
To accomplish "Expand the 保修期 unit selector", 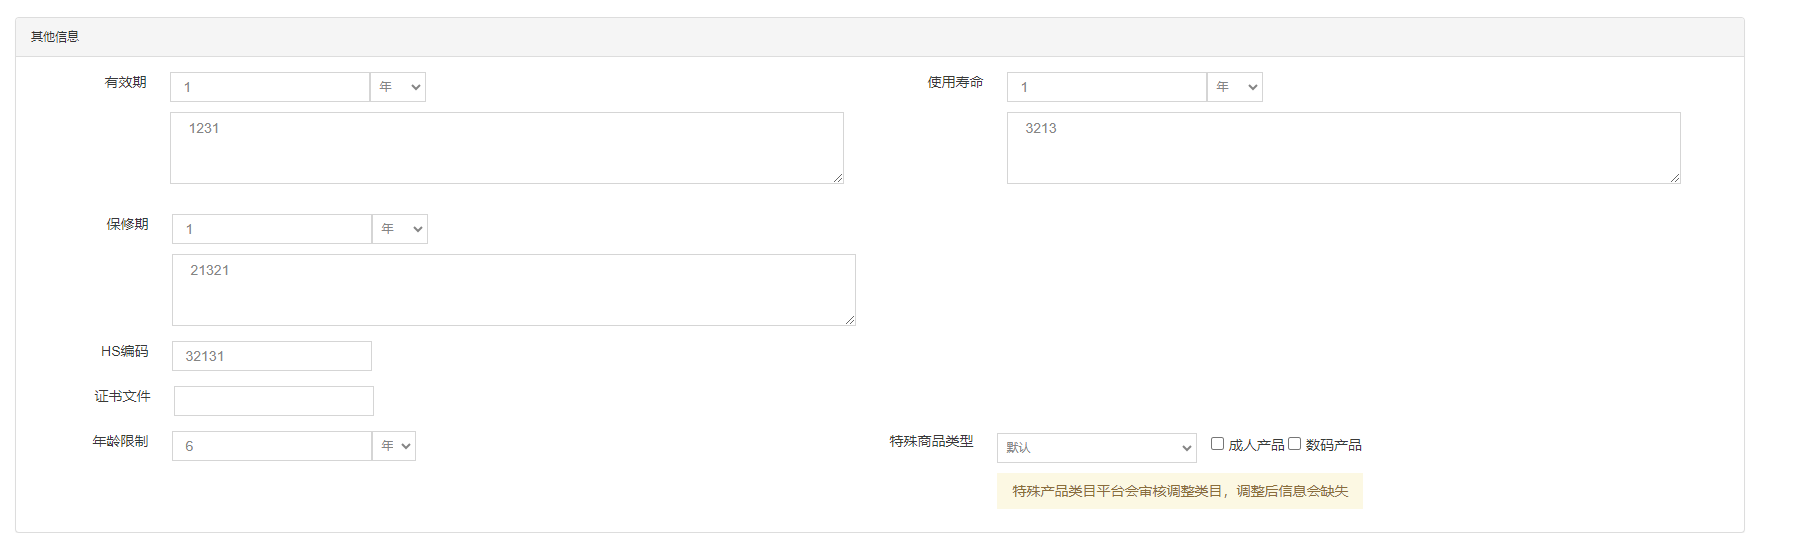I will 400,229.
